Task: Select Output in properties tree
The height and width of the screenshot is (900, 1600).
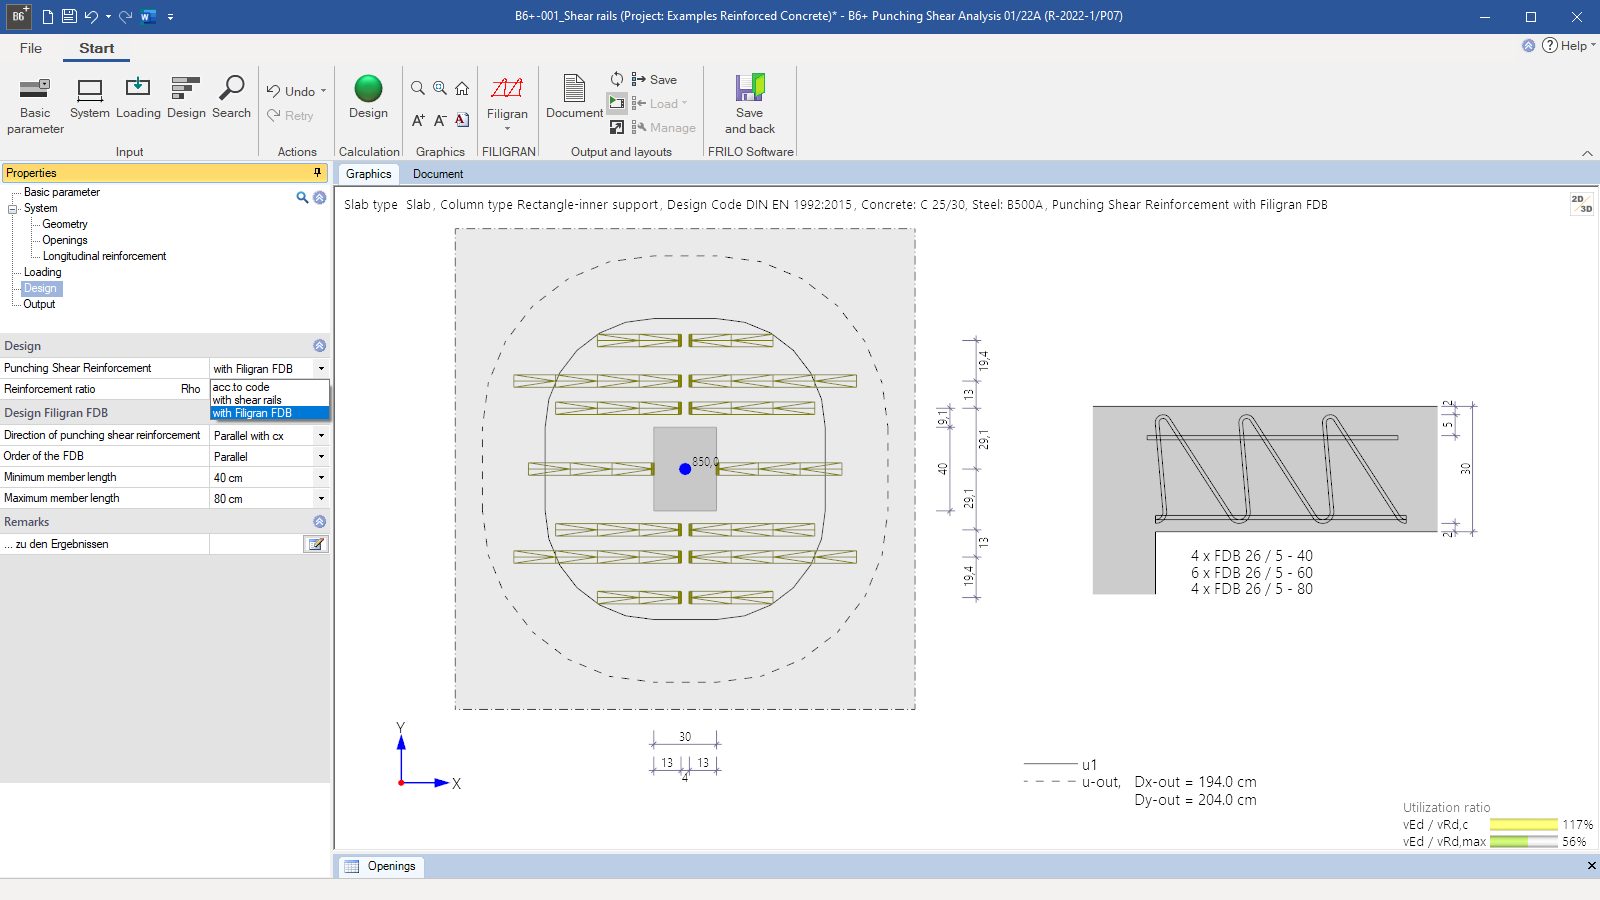Action: [x=39, y=304]
